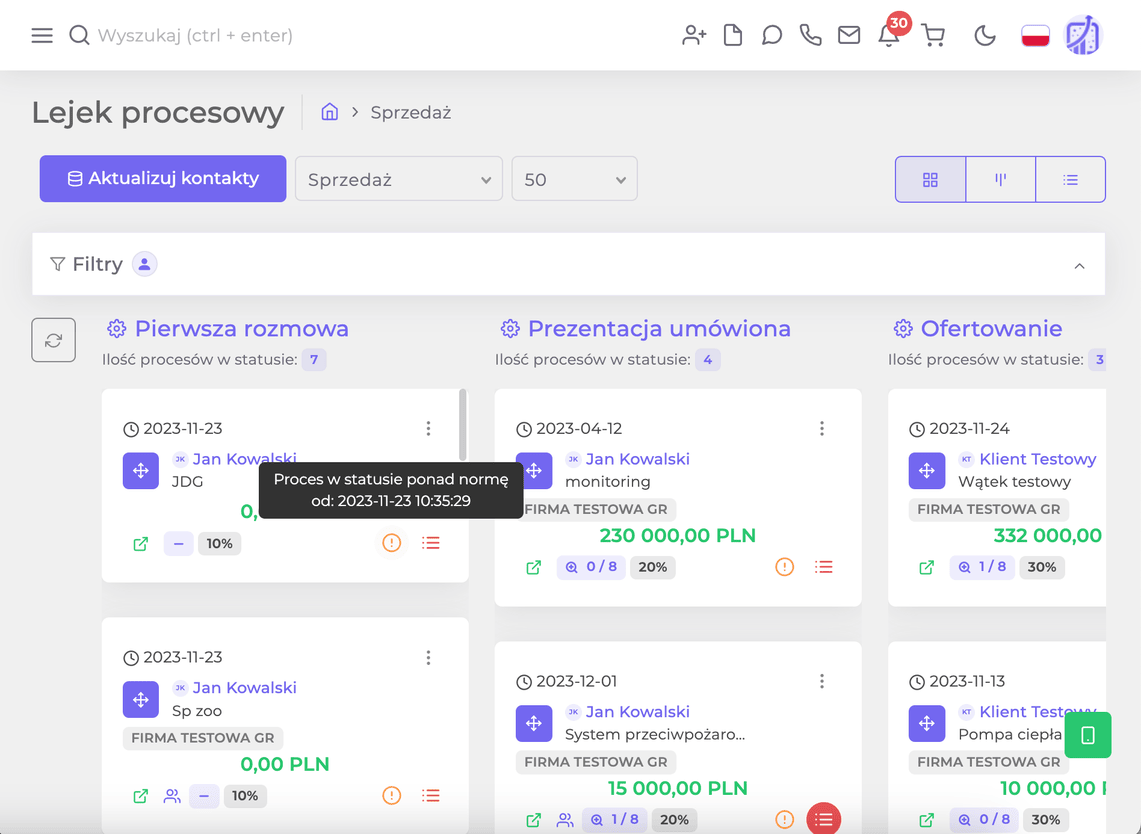This screenshot has width=1141, height=834.
Task: Click Jan Kowalski link on Sp zoo card
Action: click(x=244, y=688)
